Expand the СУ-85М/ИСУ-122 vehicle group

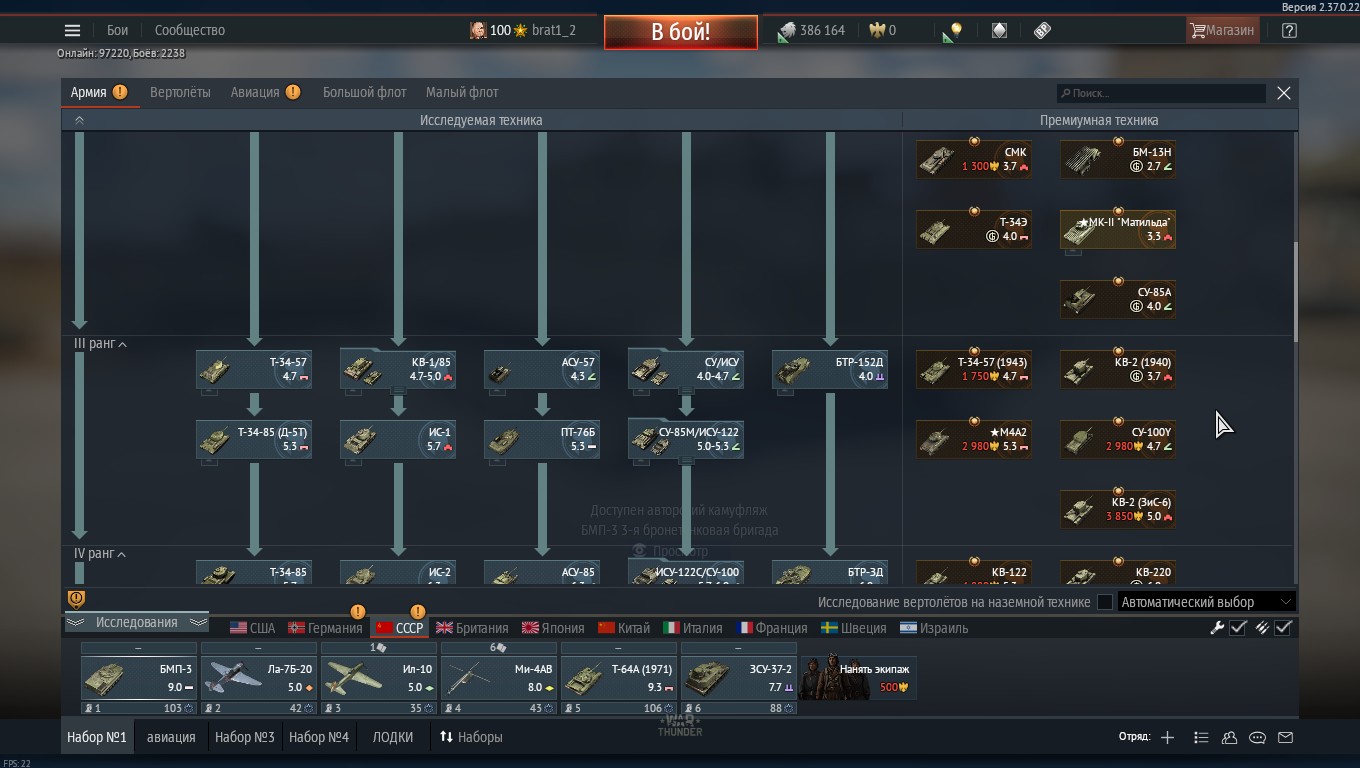(x=686, y=439)
